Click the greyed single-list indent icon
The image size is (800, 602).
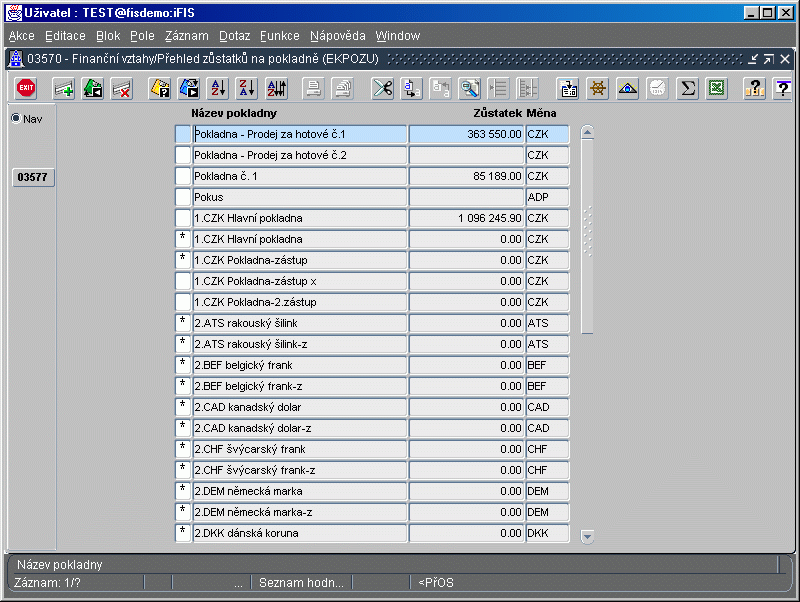tap(498, 88)
